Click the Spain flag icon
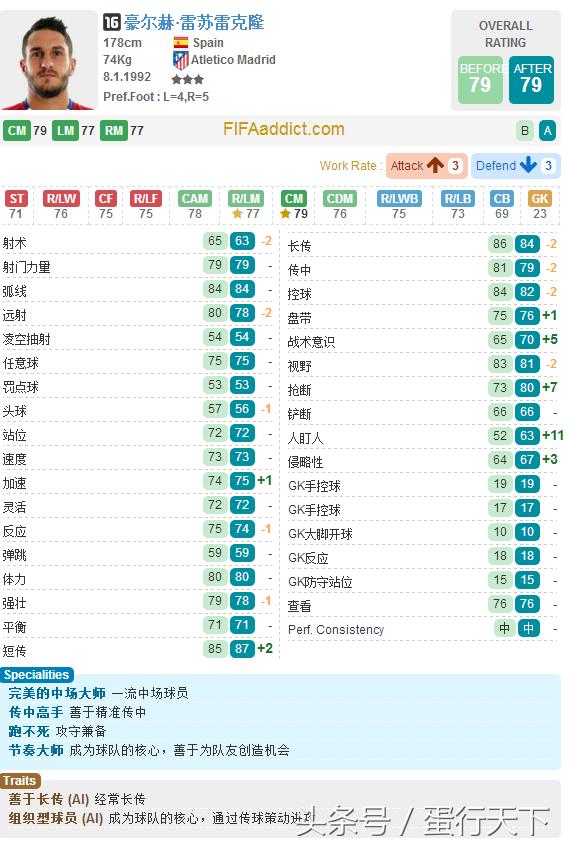Viewport: 570px width, 849px height. (x=181, y=43)
